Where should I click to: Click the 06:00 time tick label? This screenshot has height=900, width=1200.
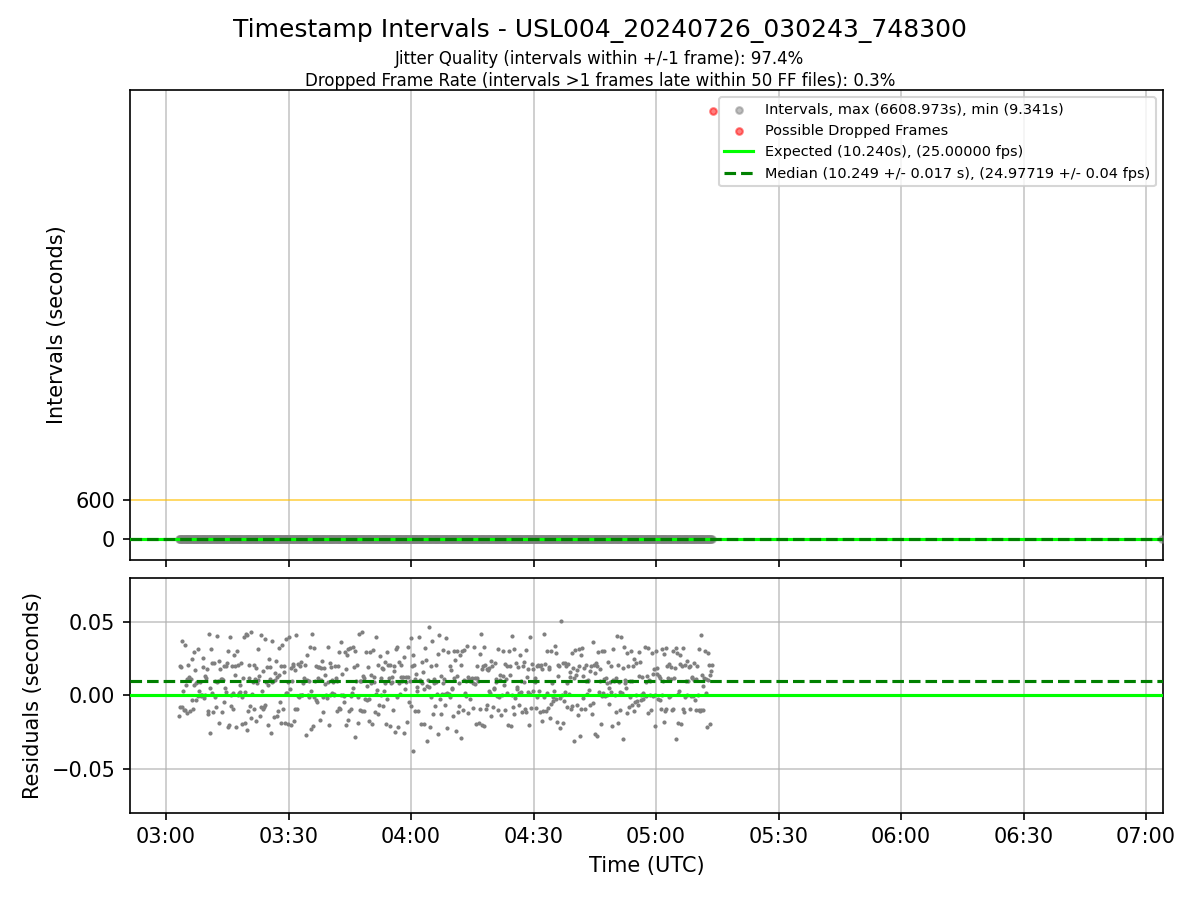(901, 836)
